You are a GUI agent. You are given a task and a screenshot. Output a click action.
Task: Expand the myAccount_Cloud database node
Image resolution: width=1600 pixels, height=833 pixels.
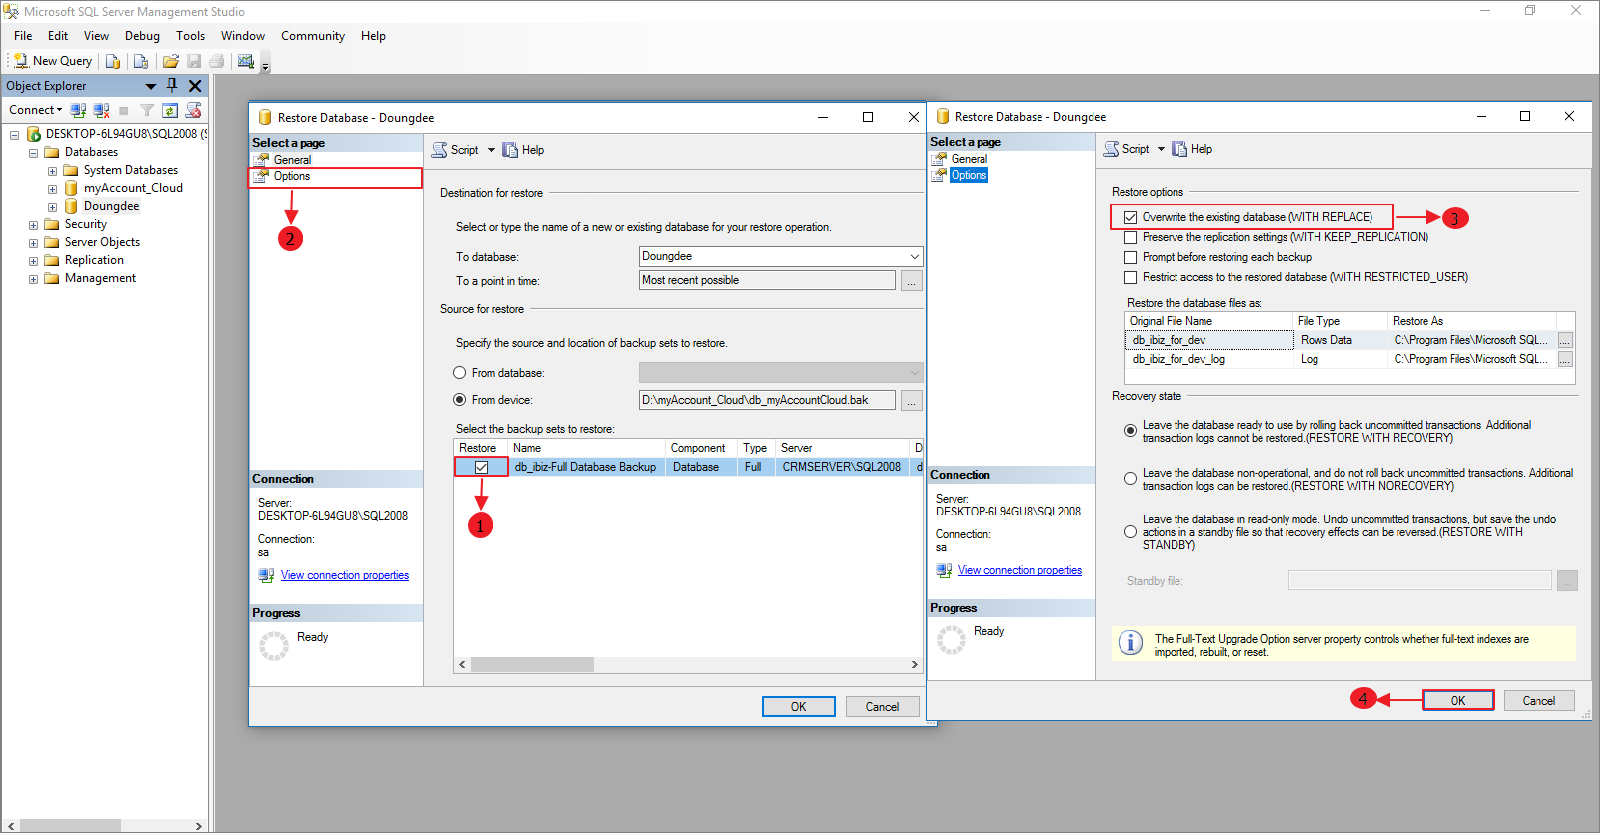(52, 189)
